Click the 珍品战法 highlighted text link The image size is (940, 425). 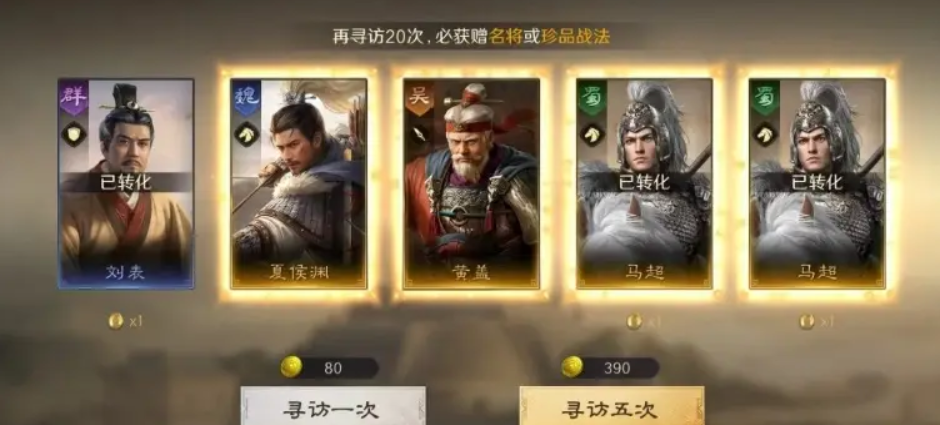click(576, 37)
